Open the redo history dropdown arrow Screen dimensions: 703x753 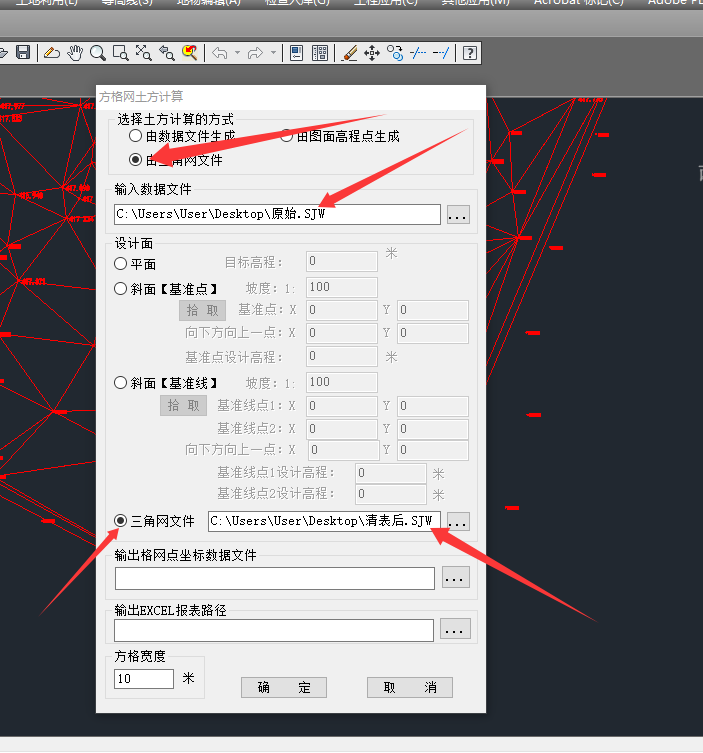(273, 52)
